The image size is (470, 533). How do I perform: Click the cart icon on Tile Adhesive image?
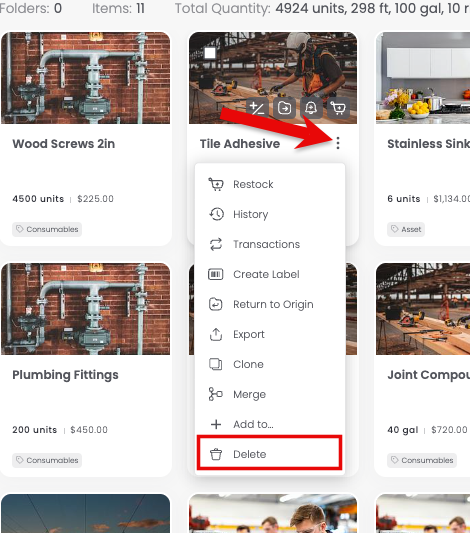click(x=338, y=108)
